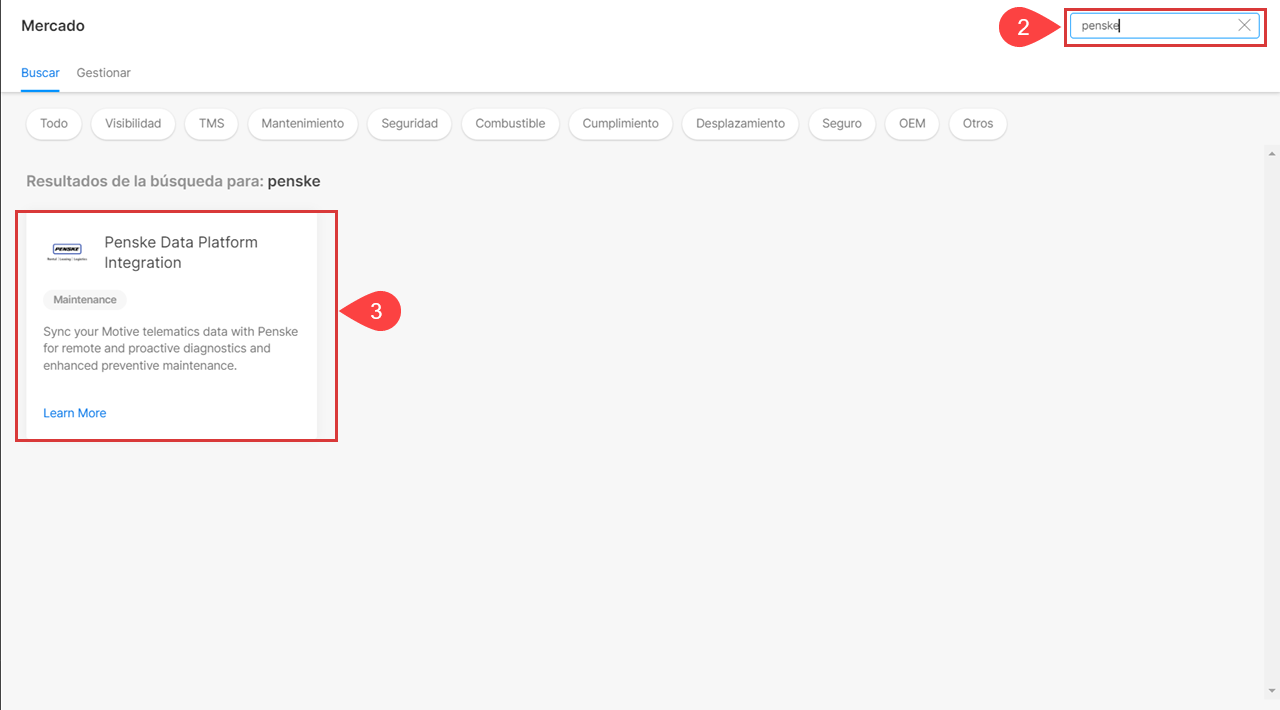Select the Todo category filter

(x=54, y=123)
